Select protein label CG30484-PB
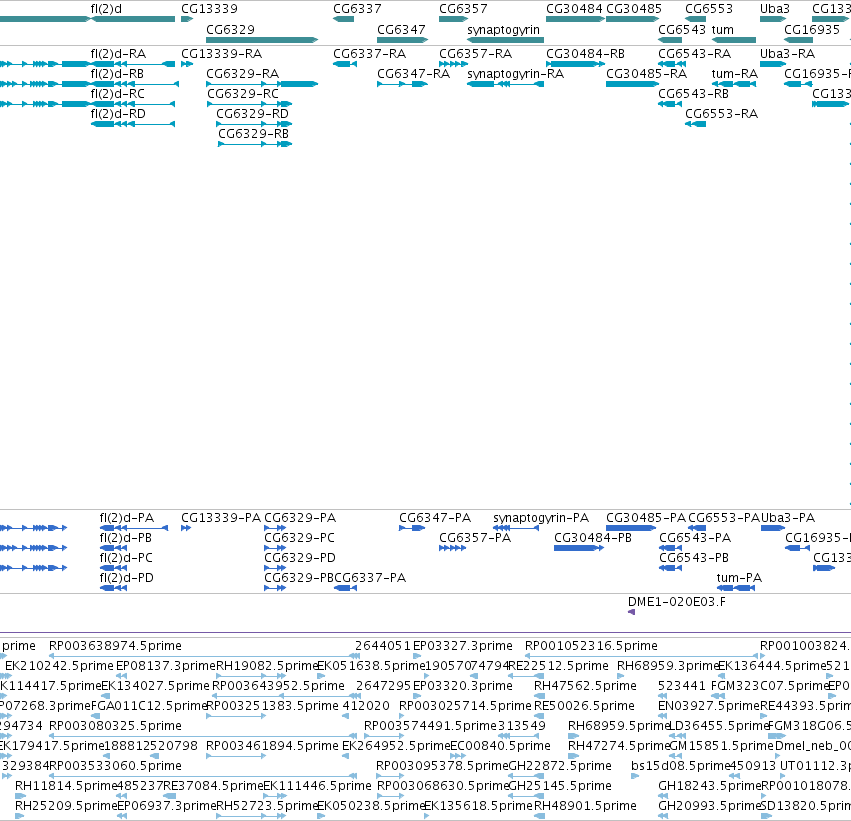The height and width of the screenshot is (821, 851). [x=593, y=538]
